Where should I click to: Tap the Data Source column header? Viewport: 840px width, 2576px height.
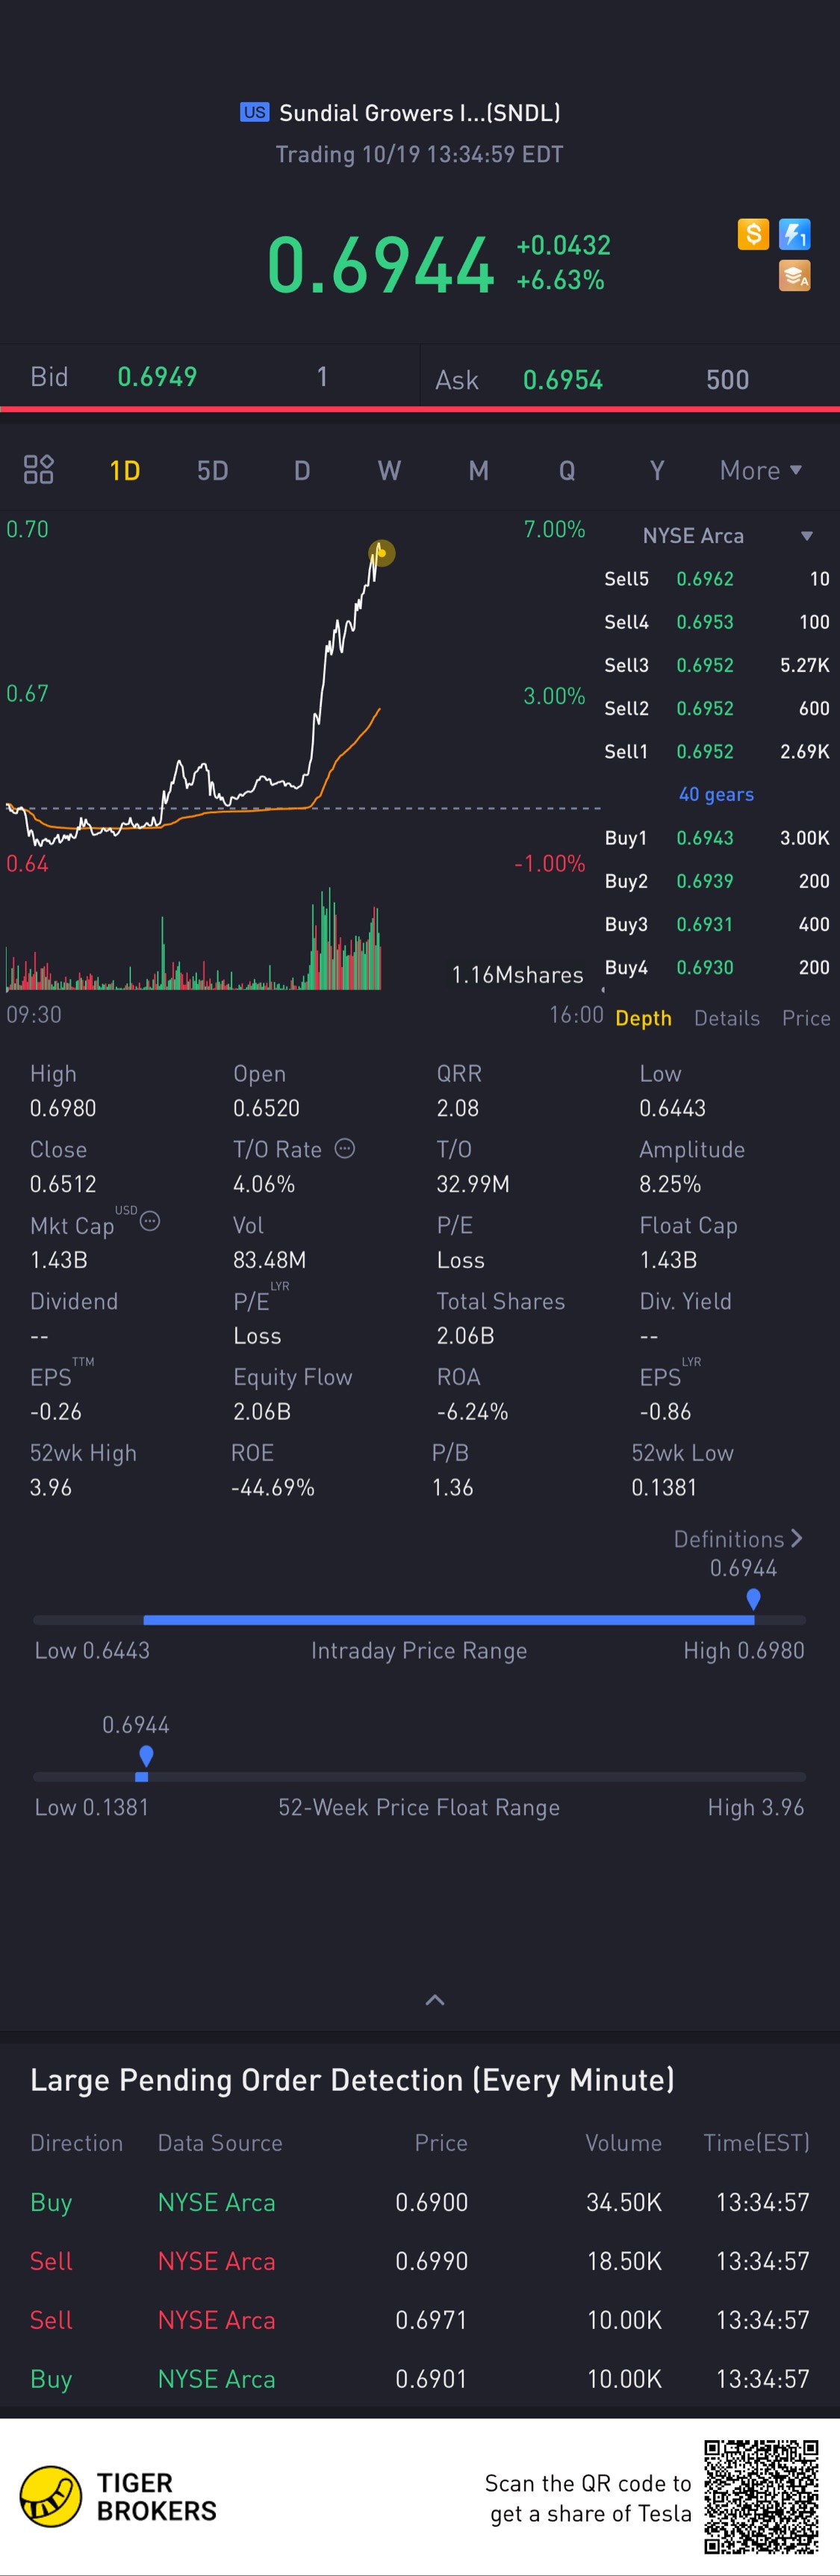point(220,2143)
